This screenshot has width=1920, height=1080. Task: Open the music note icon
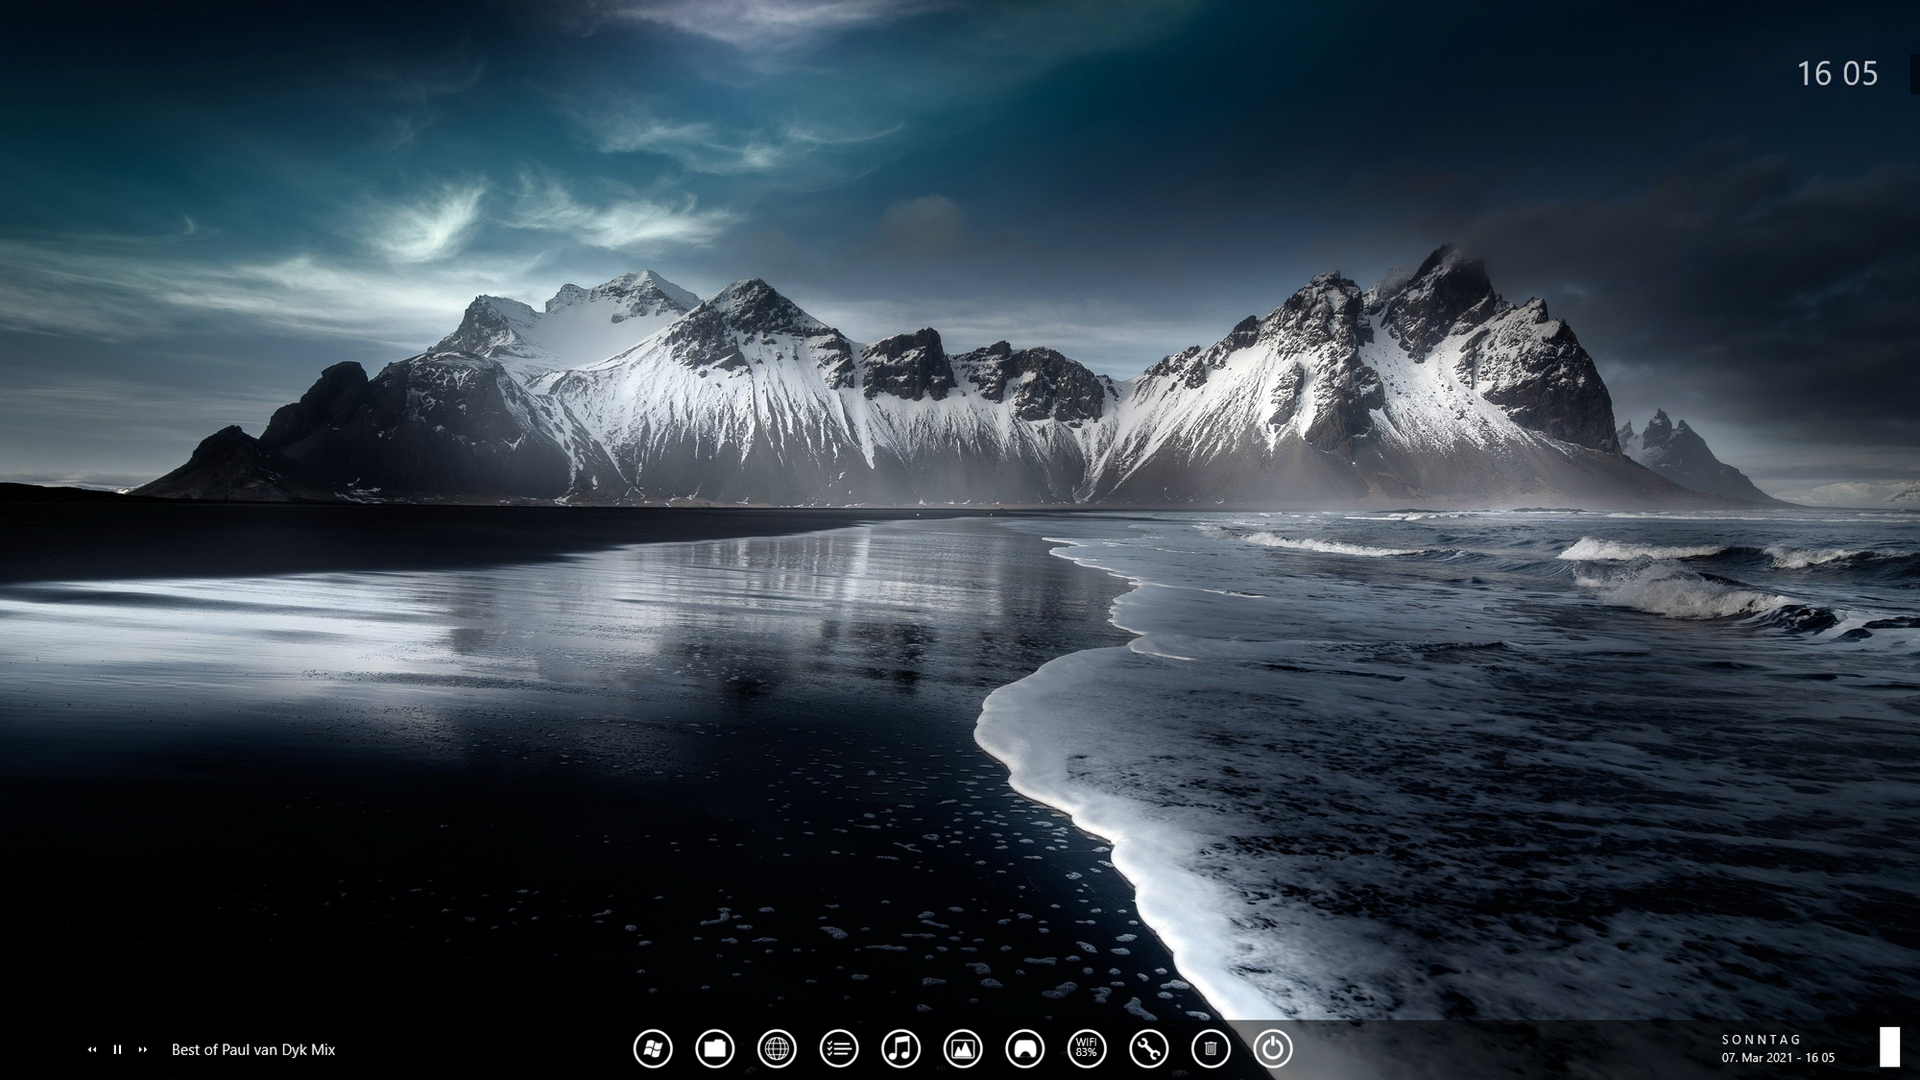tap(901, 1049)
